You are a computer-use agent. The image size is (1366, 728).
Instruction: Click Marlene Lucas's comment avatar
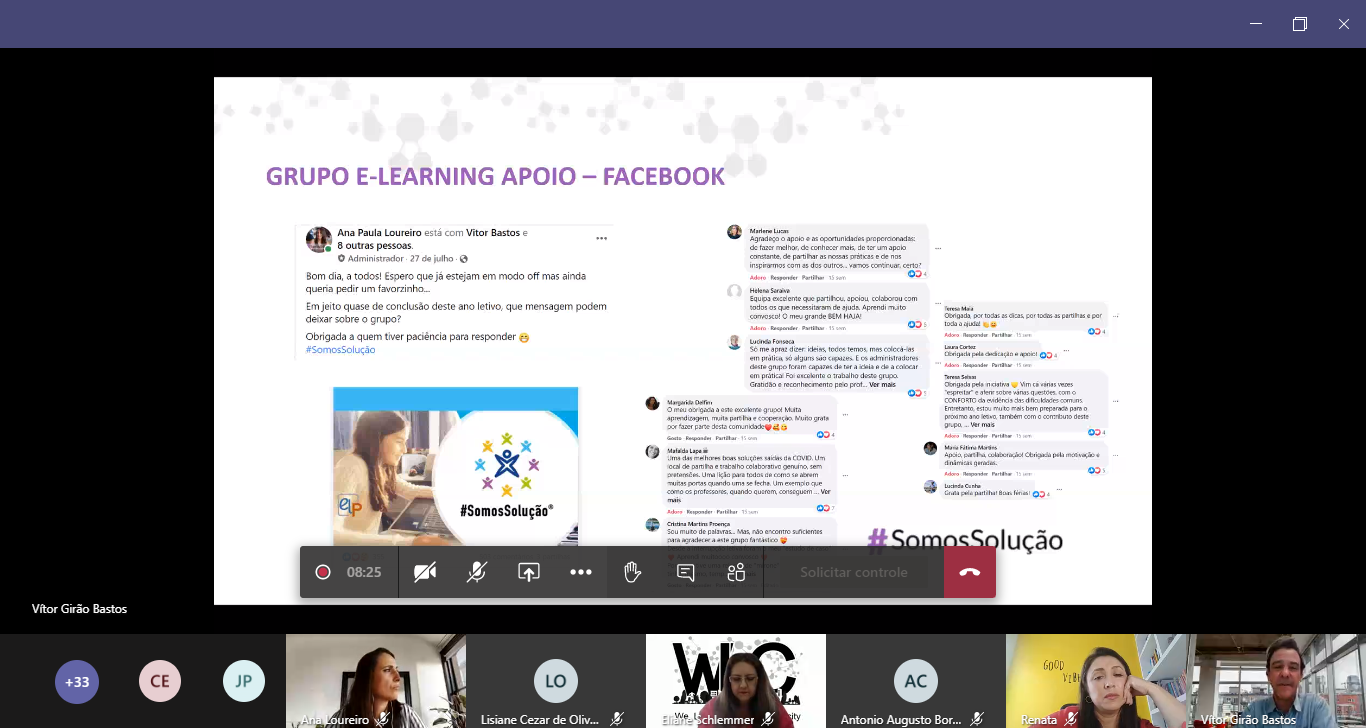point(734,232)
